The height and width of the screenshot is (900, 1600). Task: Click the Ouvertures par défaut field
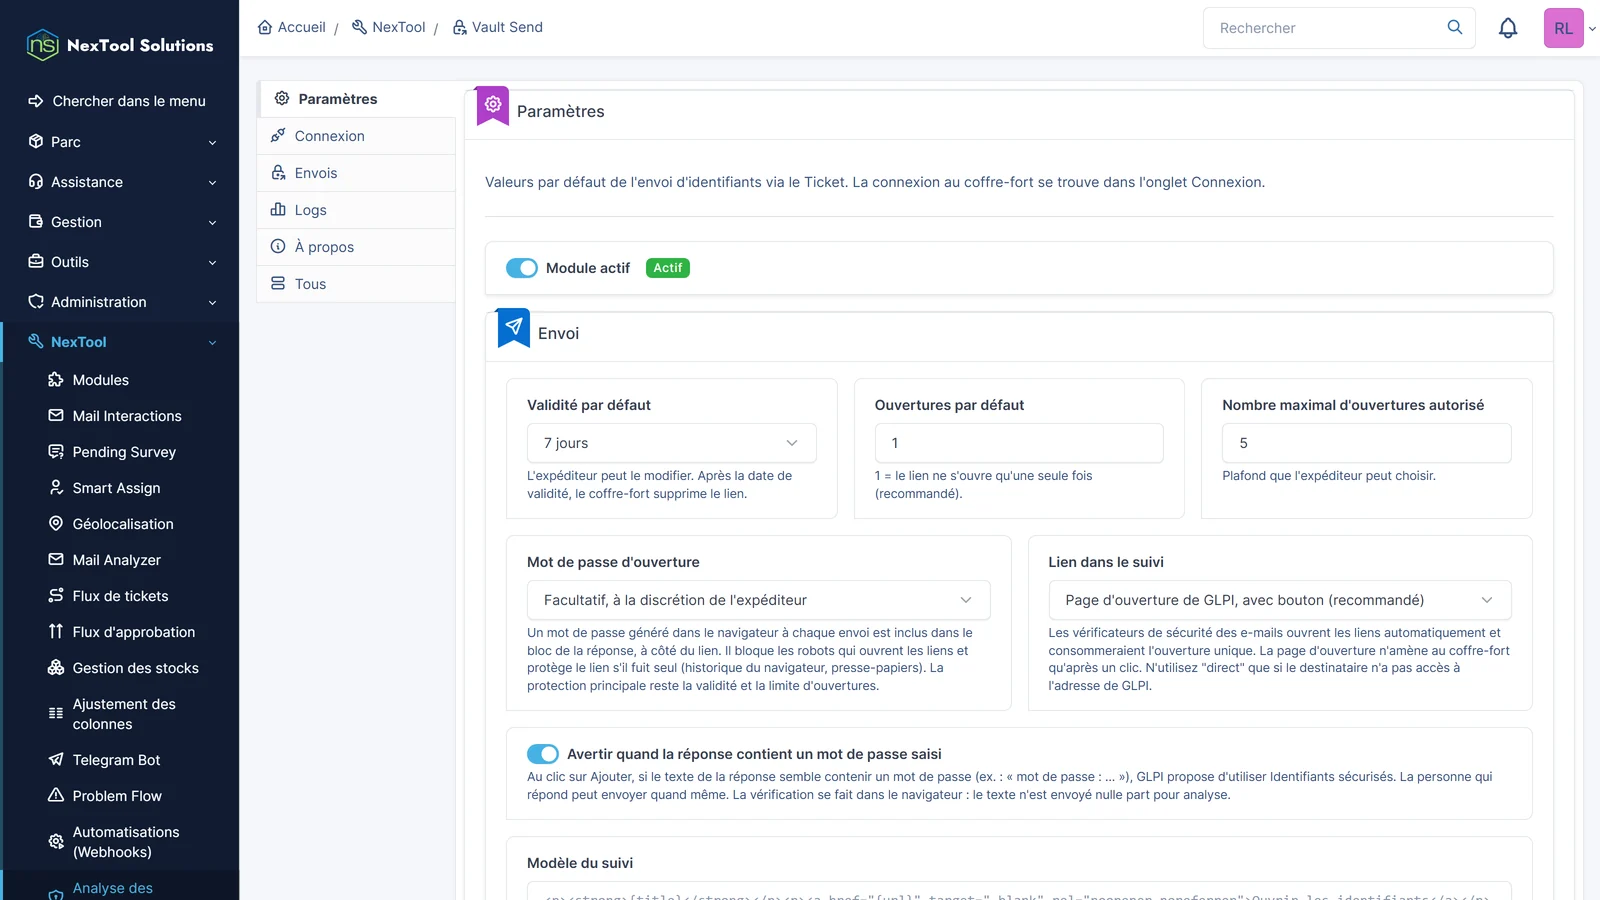(1019, 443)
